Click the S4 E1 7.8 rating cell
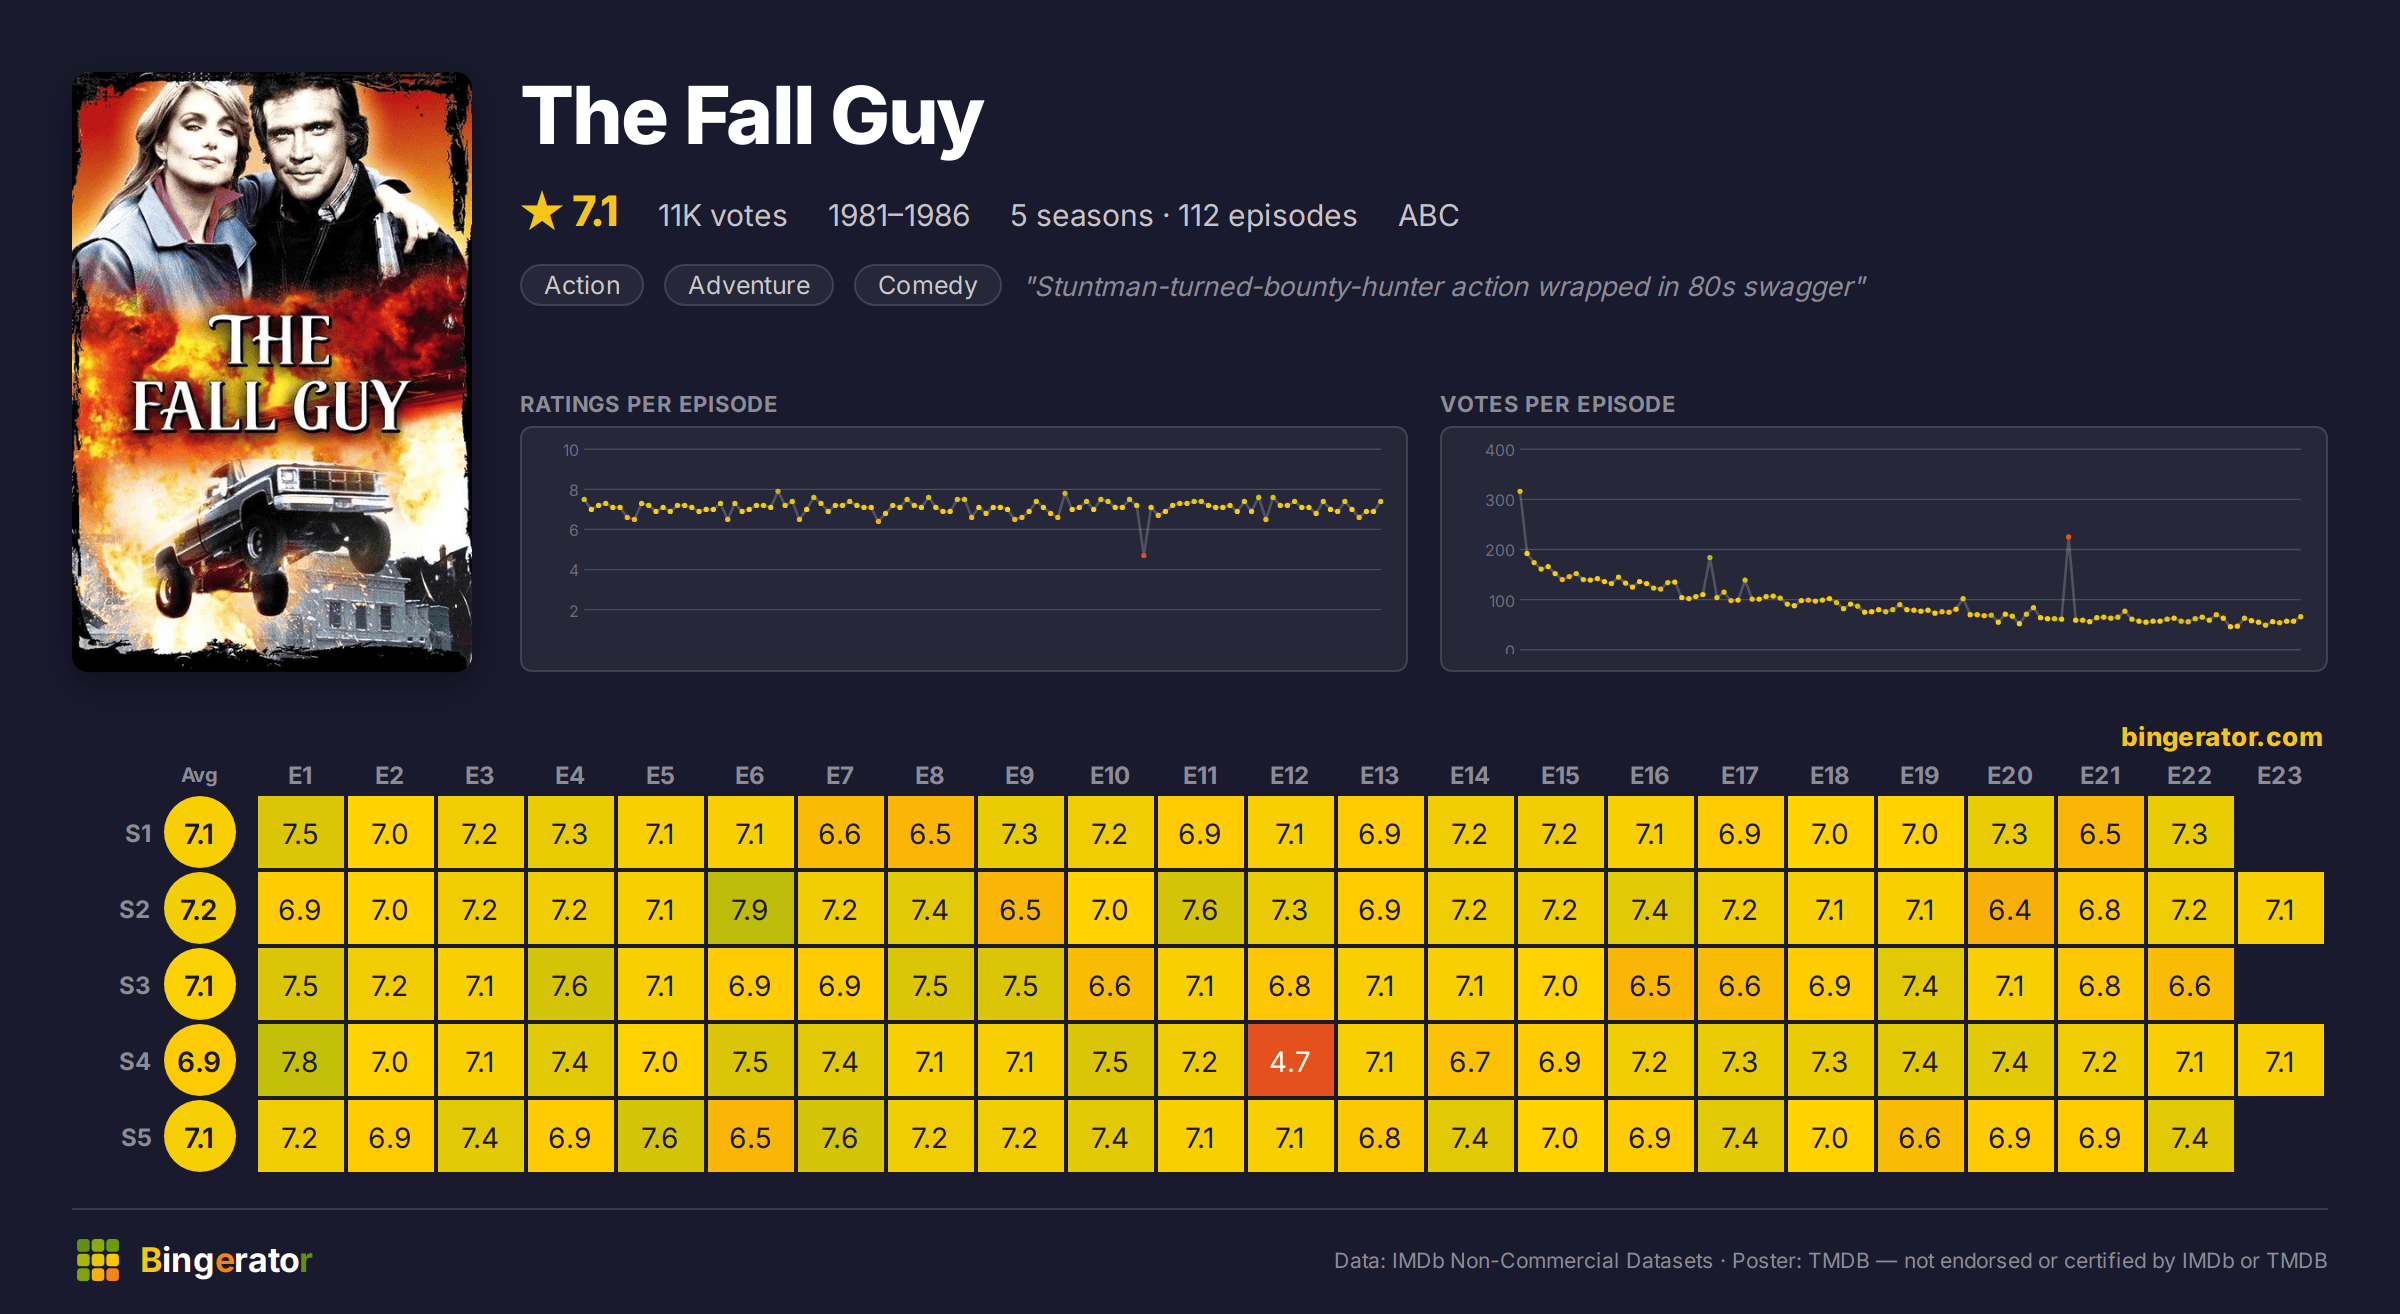Screen dimensions: 2400x1314 pyautogui.click(x=300, y=1061)
